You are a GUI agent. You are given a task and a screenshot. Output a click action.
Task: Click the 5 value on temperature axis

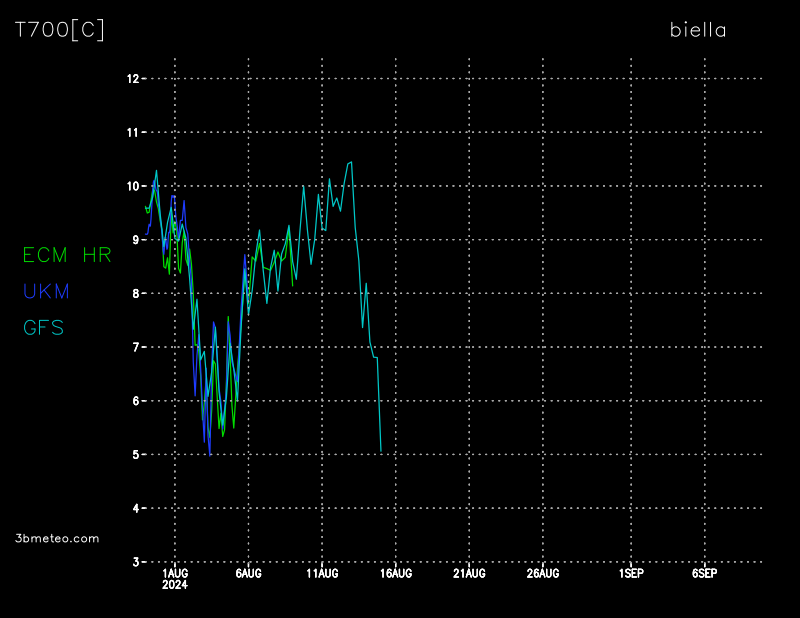133,455
